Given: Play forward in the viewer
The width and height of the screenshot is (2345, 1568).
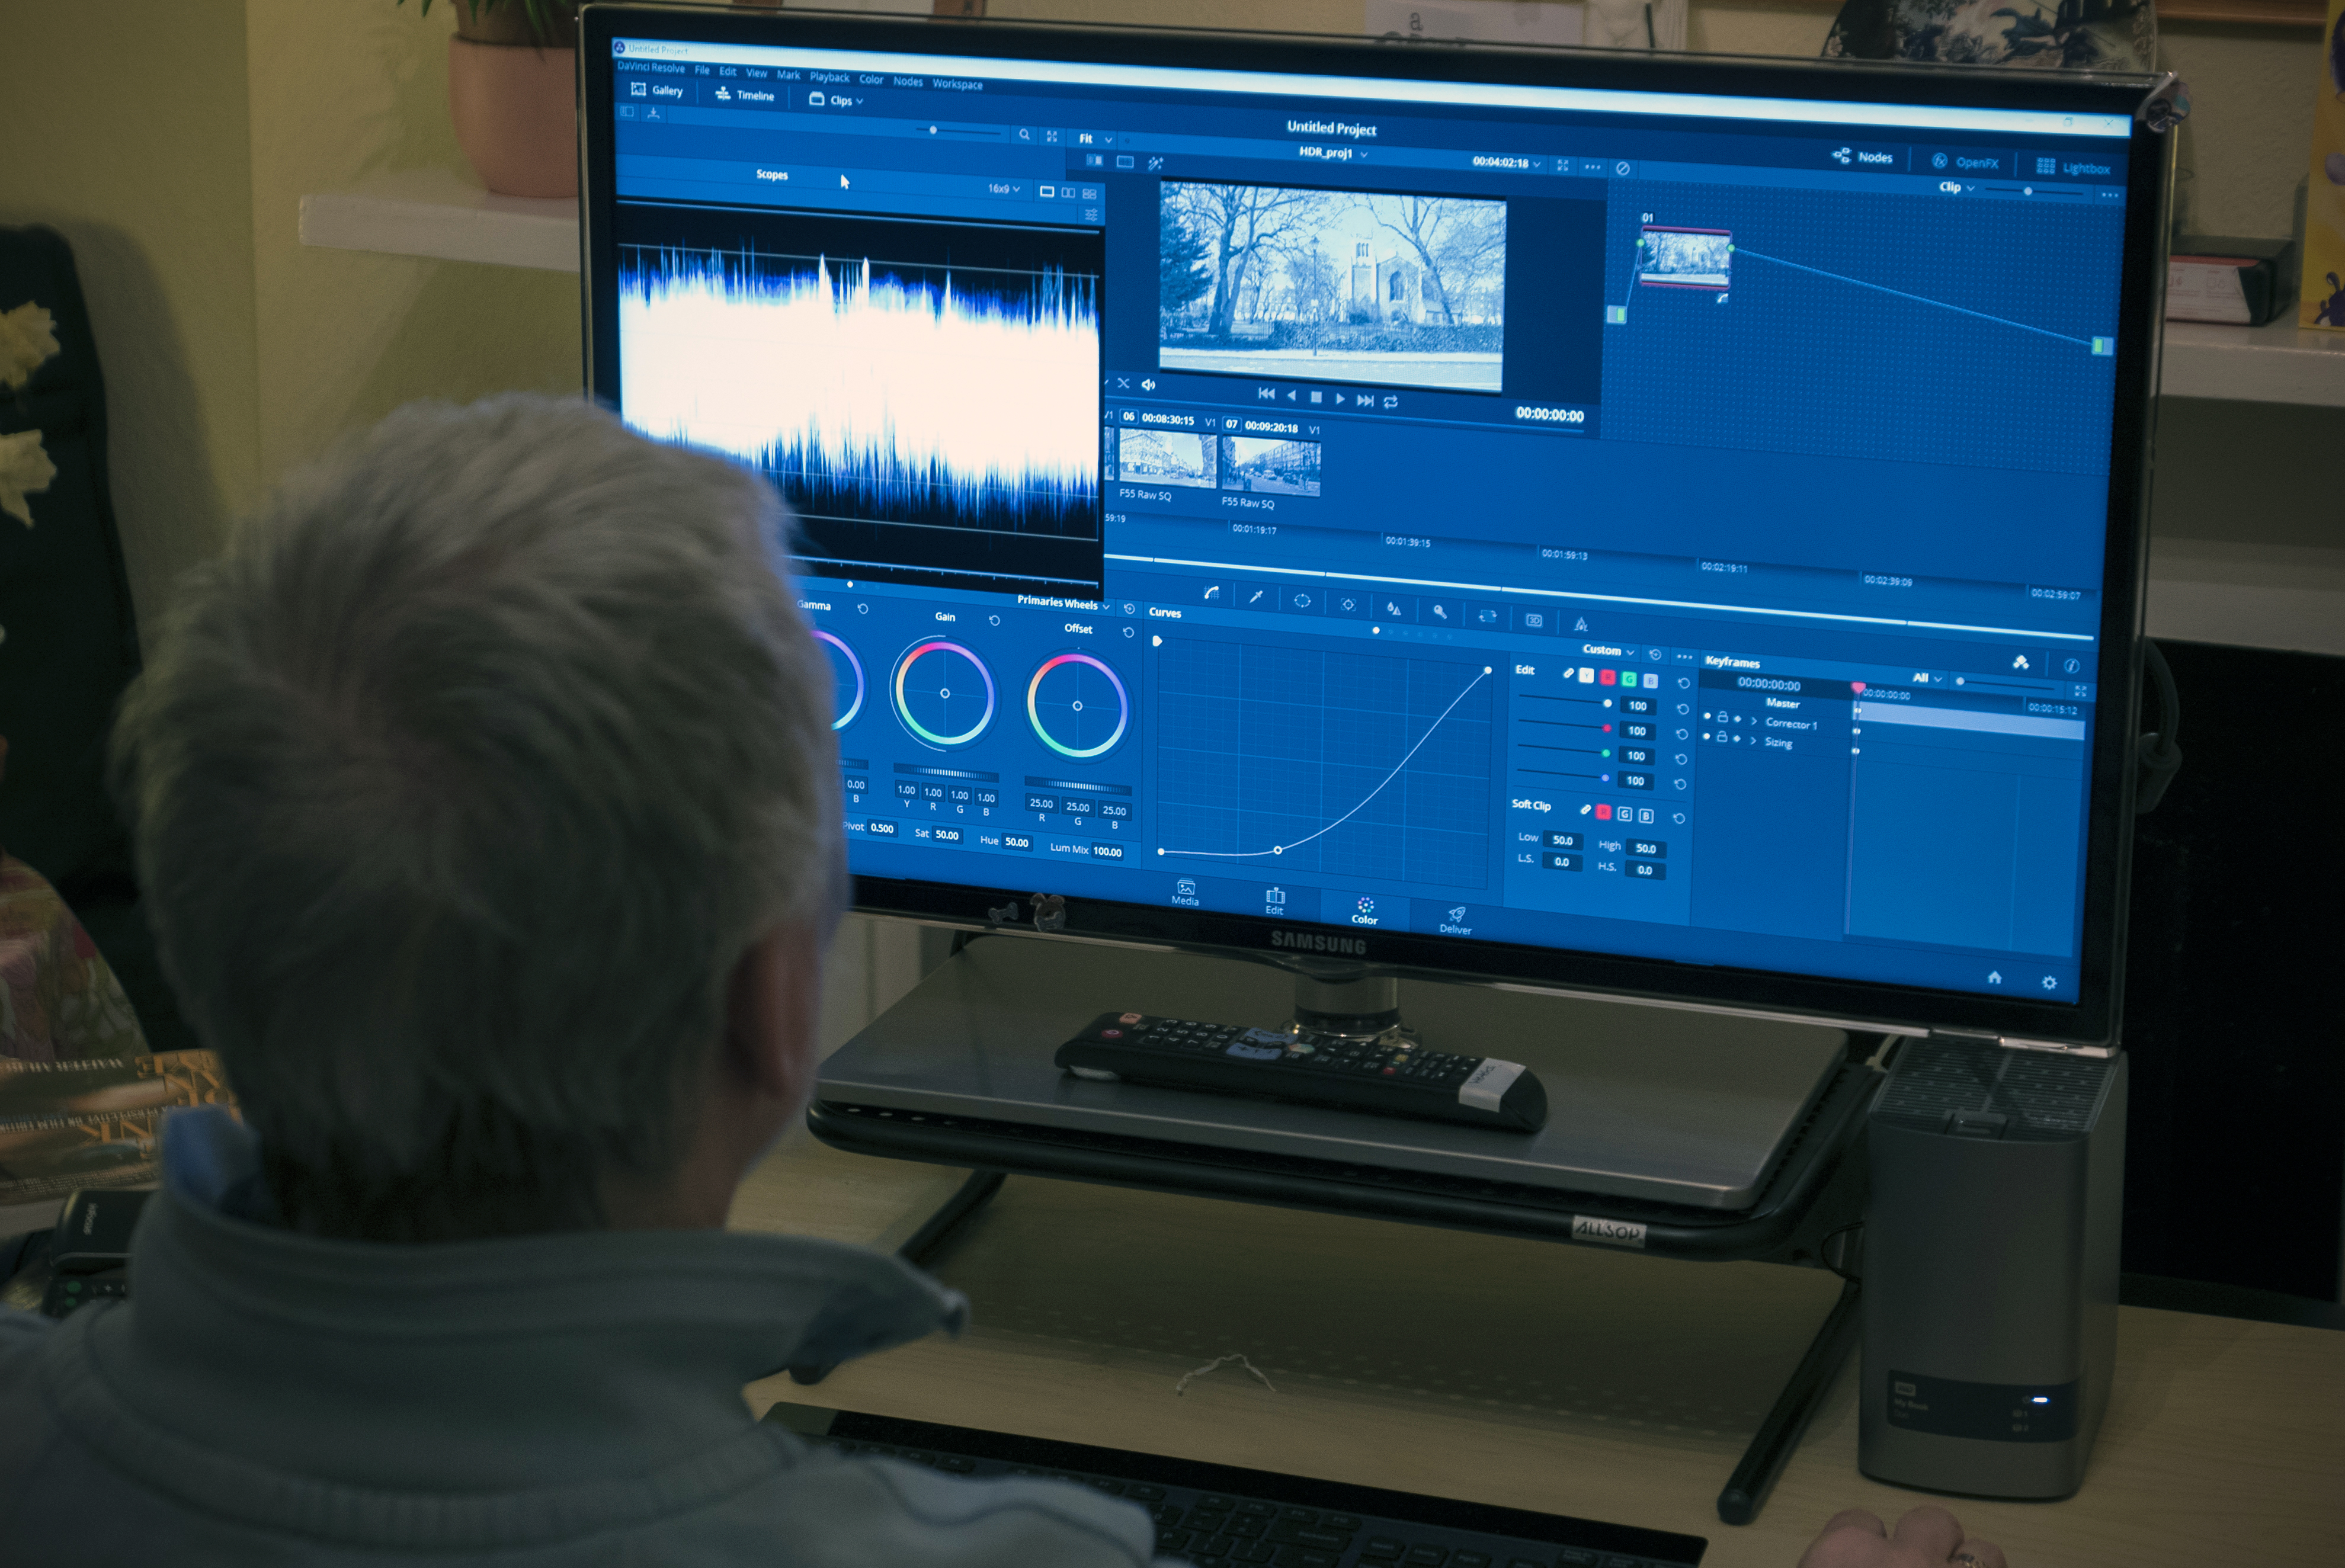Looking at the screenshot, I should [1340, 398].
